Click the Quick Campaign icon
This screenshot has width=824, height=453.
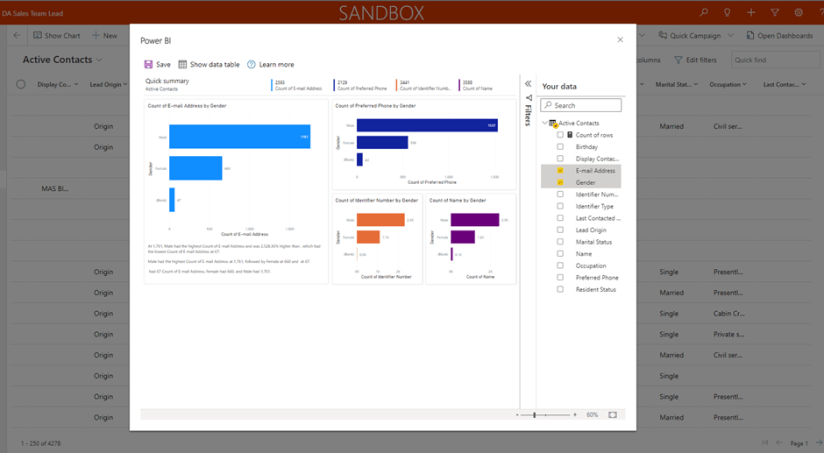[x=663, y=35]
